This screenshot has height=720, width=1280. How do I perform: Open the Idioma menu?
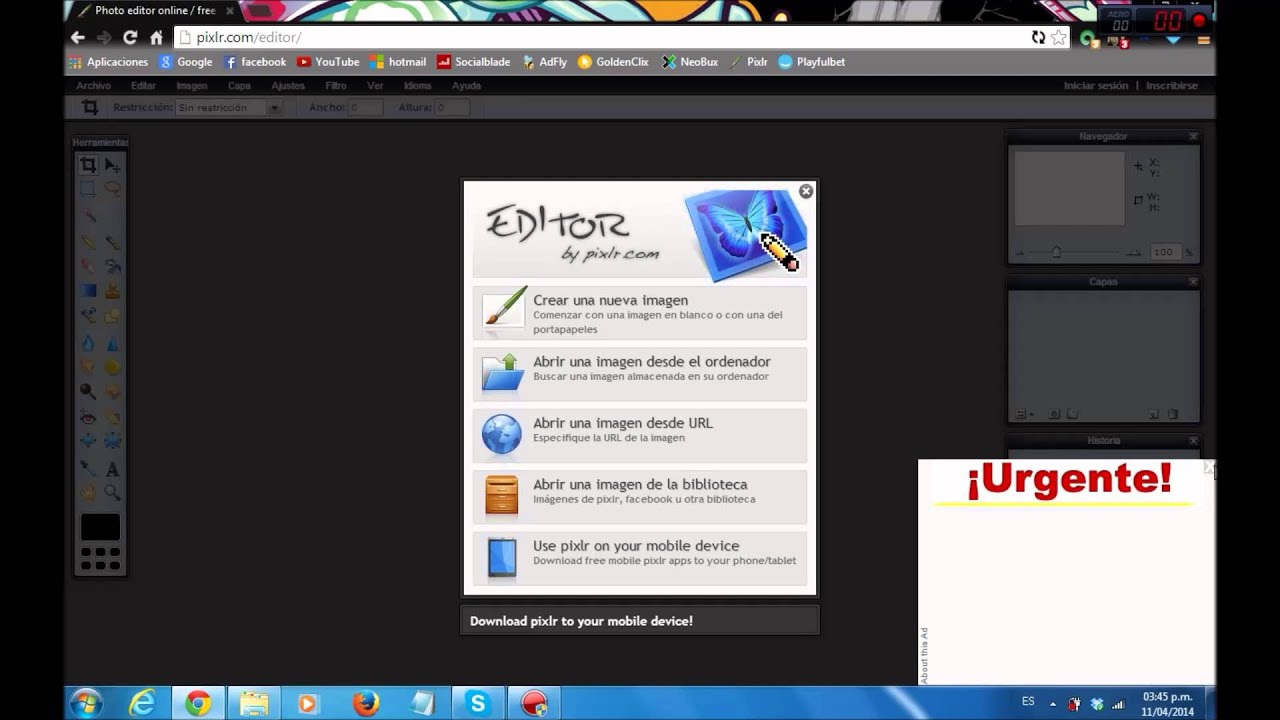click(418, 86)
